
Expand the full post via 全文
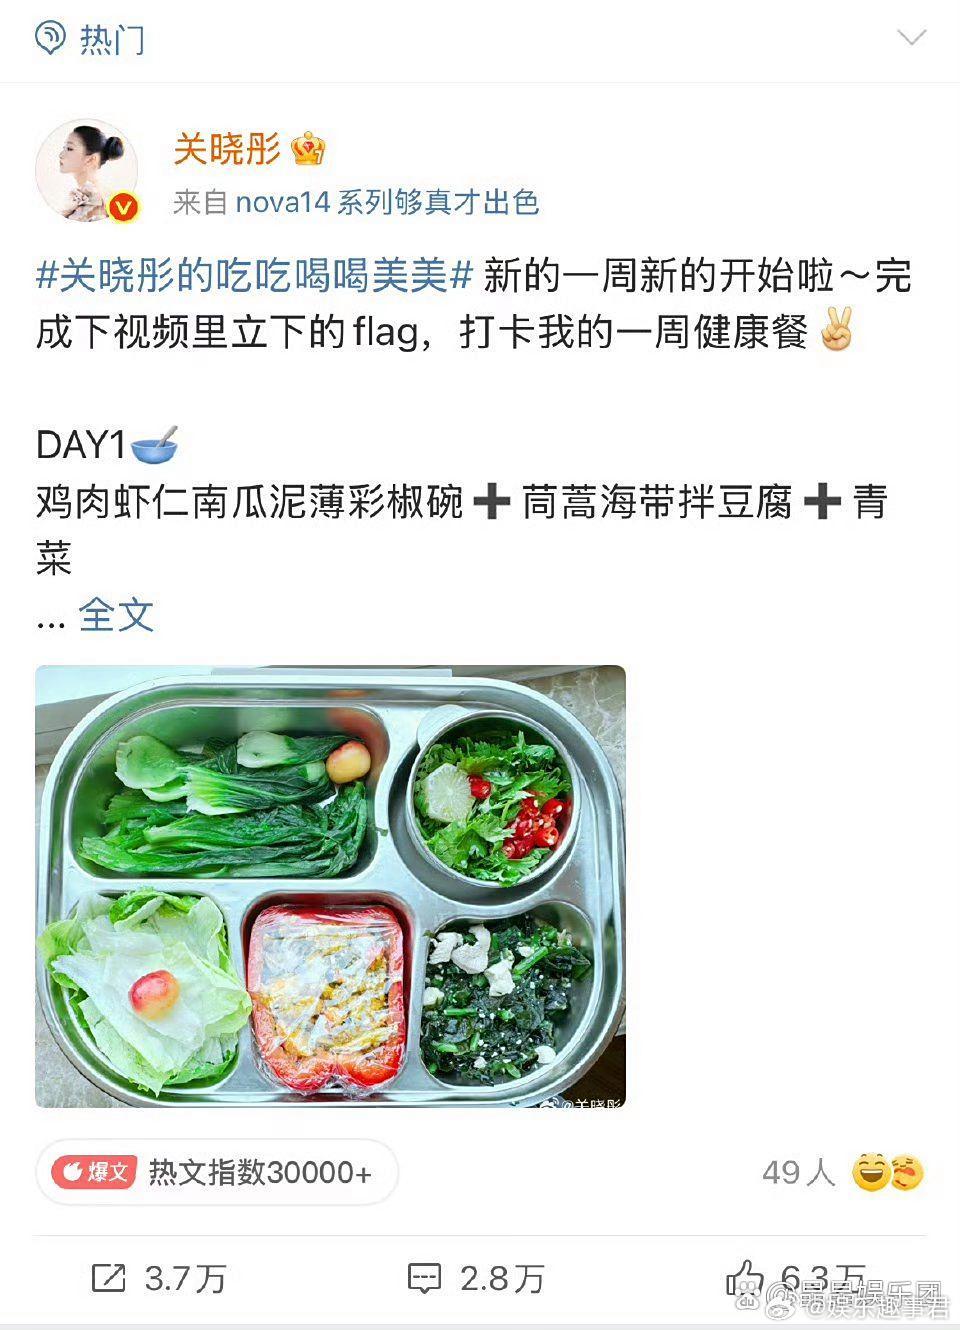(x=116, y=615)
